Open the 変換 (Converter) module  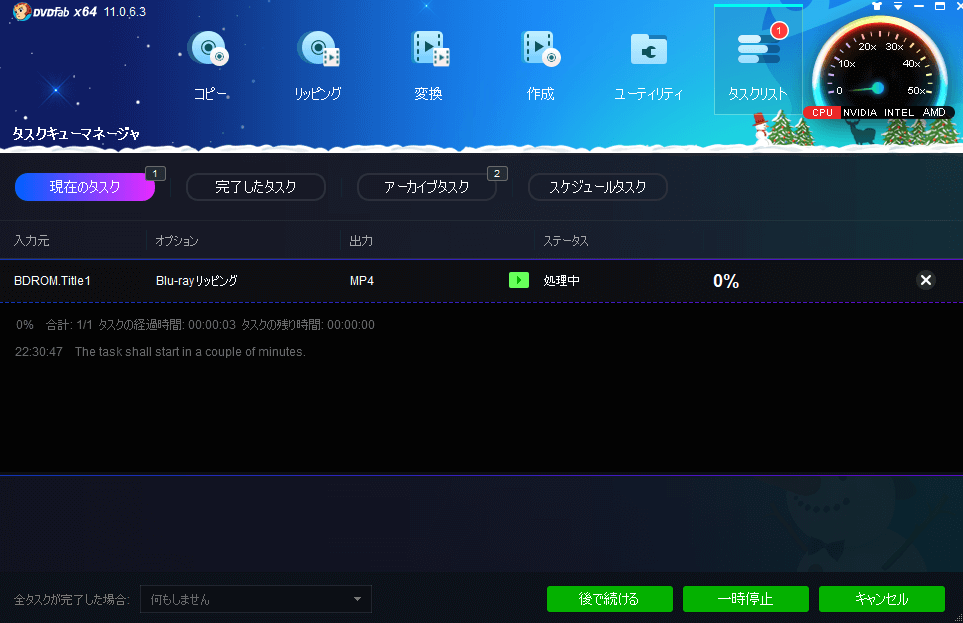point(429,65)
